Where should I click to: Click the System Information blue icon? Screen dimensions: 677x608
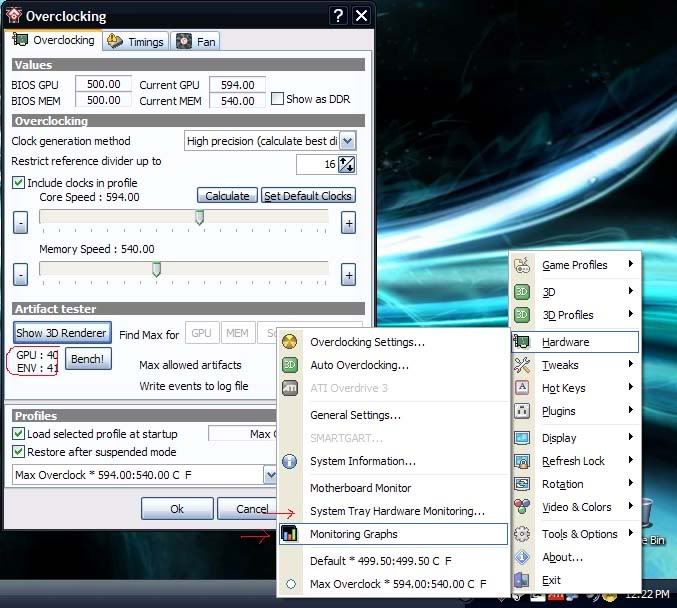point(289,461)
